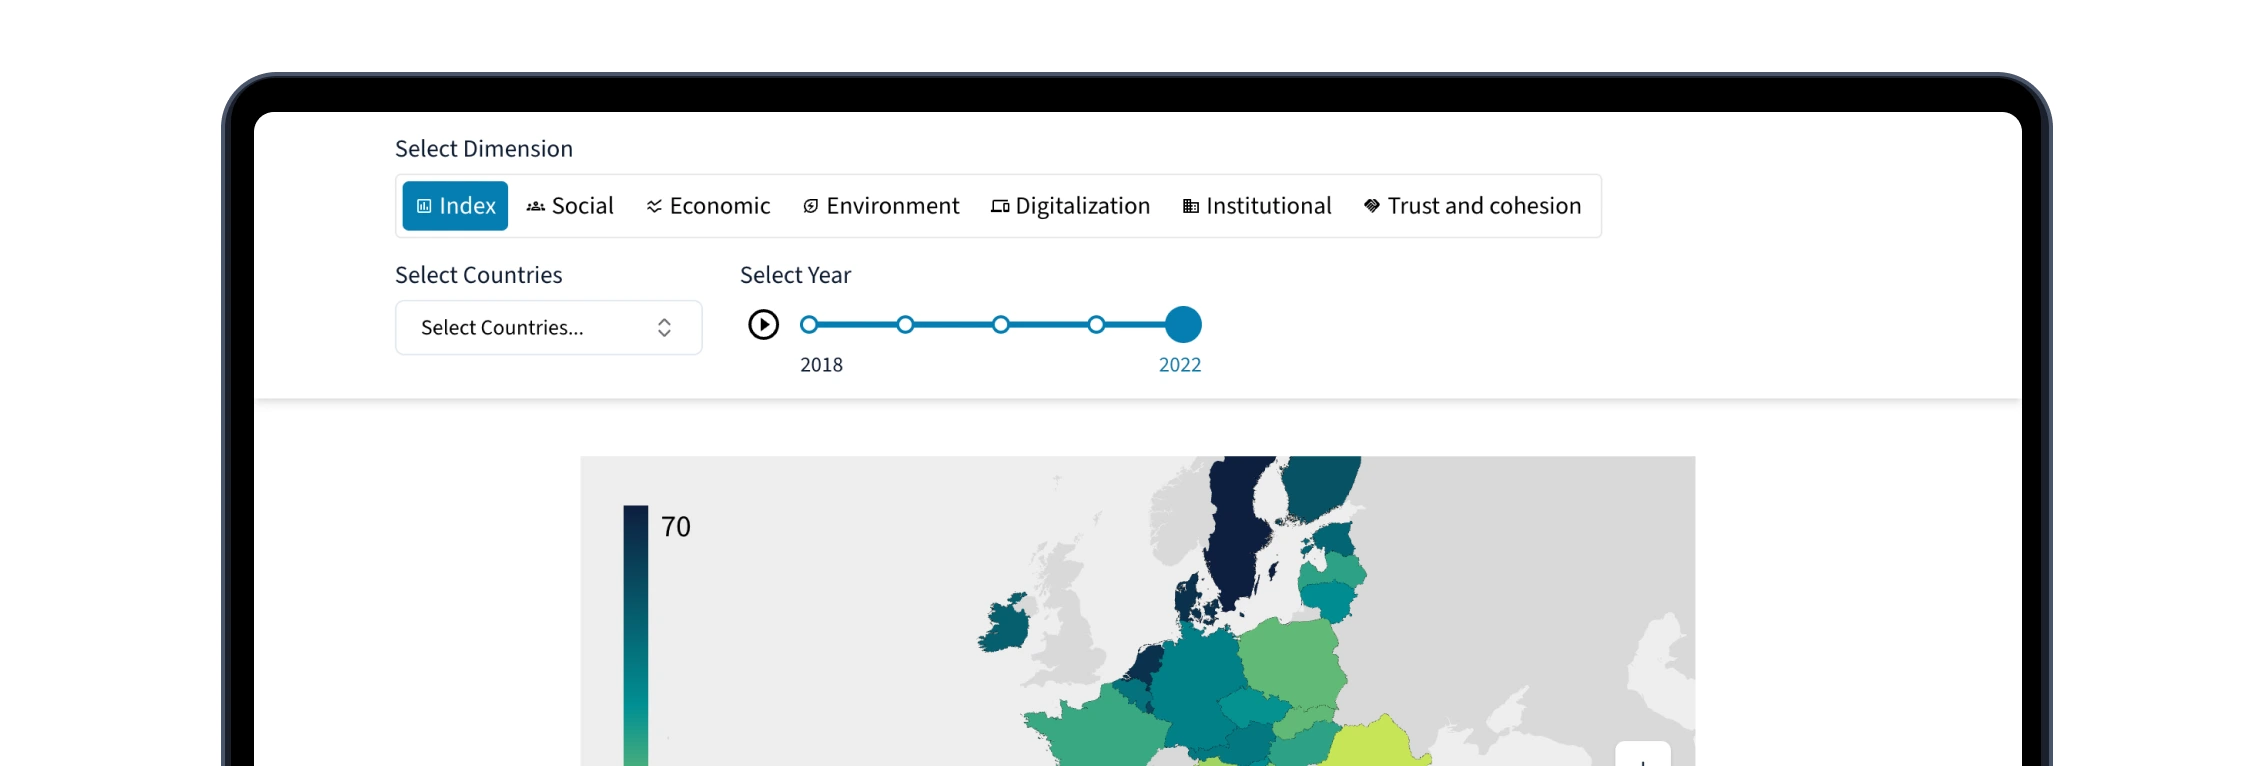Click the Select Countries heading label
Screen dimensions: 2264x766
pyautogui.click(x=479, y=275)
